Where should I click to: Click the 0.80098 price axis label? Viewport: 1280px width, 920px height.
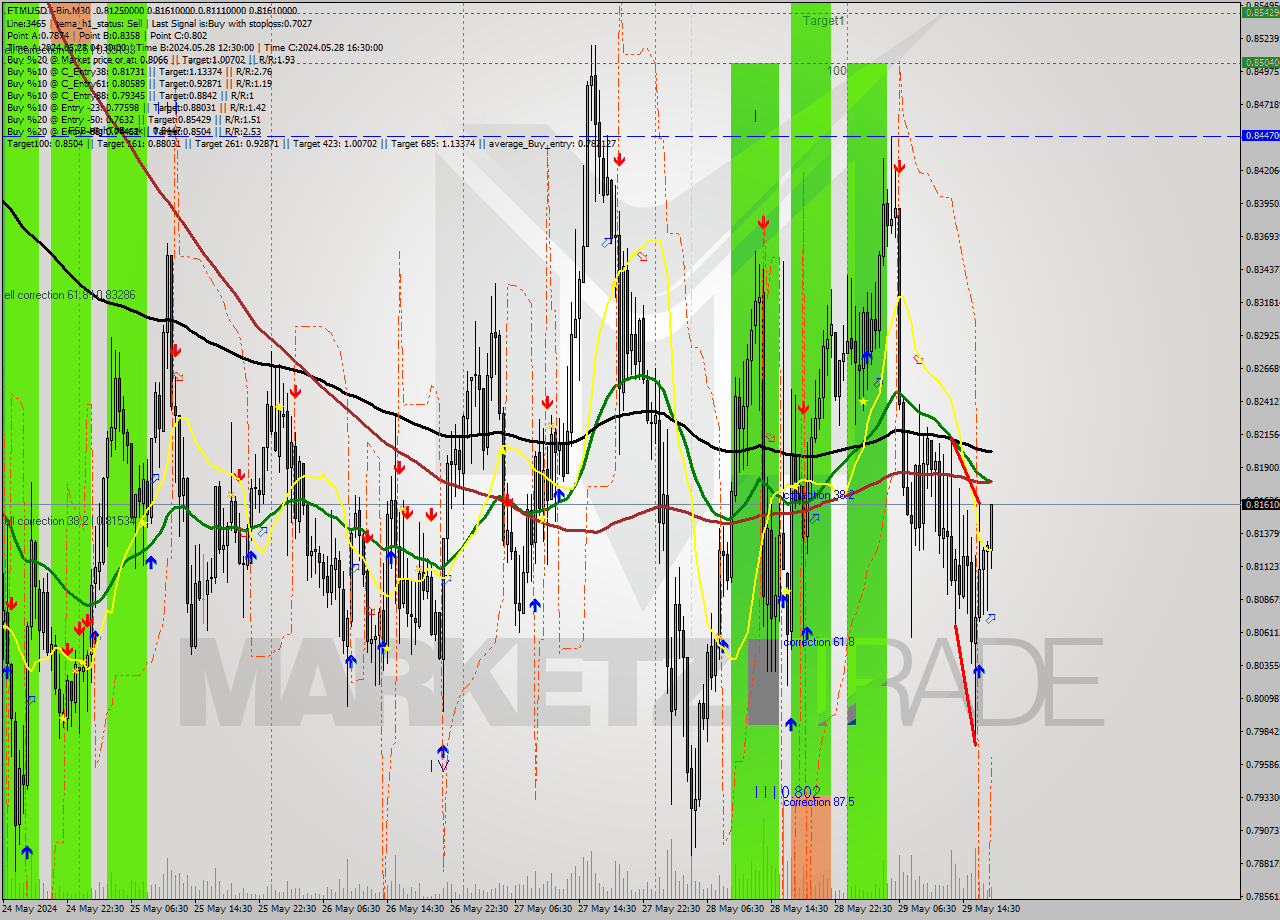point(1263,698)
